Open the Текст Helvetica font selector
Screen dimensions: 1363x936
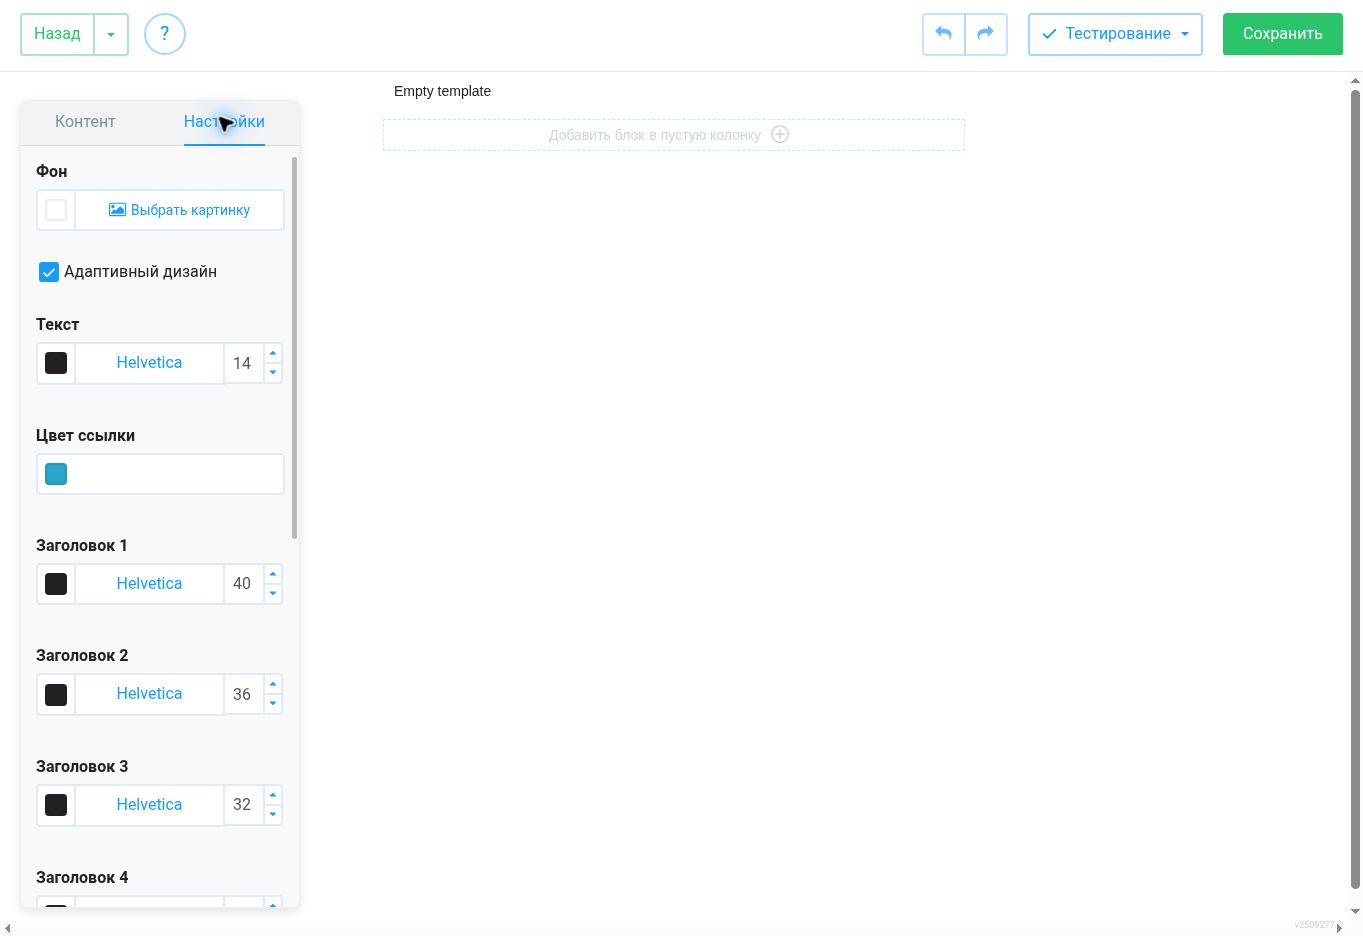149,363
